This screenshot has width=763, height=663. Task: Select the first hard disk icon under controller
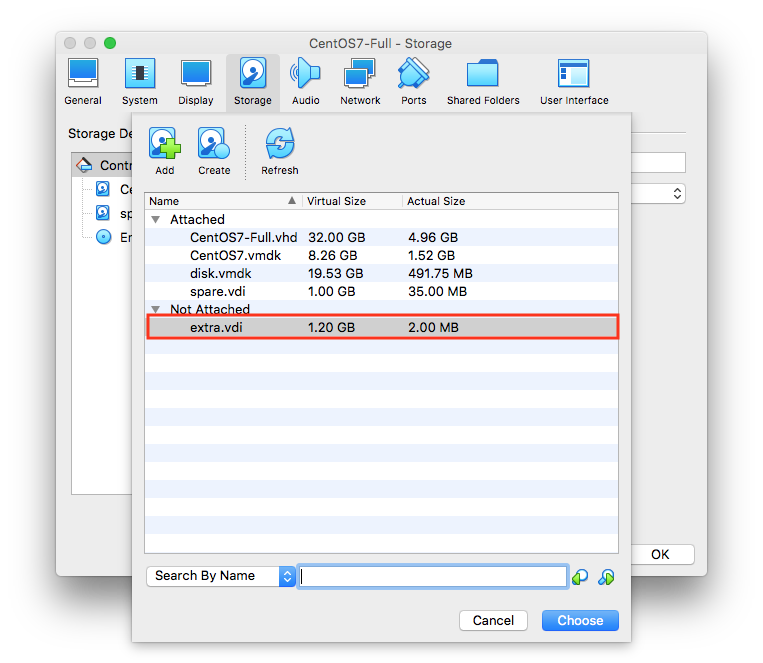point(103,188)
